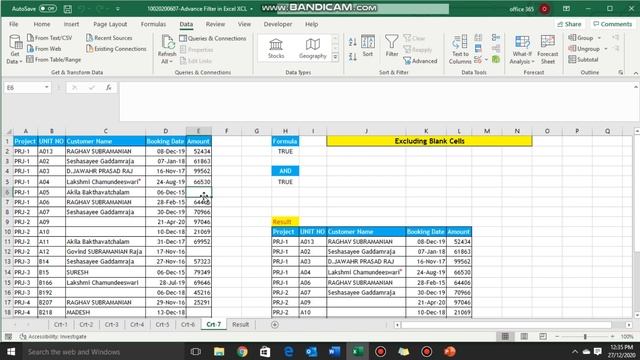Image resolution: width=640 pixels, height=360 pixels.
Task: Open Ribbon Display Options
Action: [x=566, y=9]
